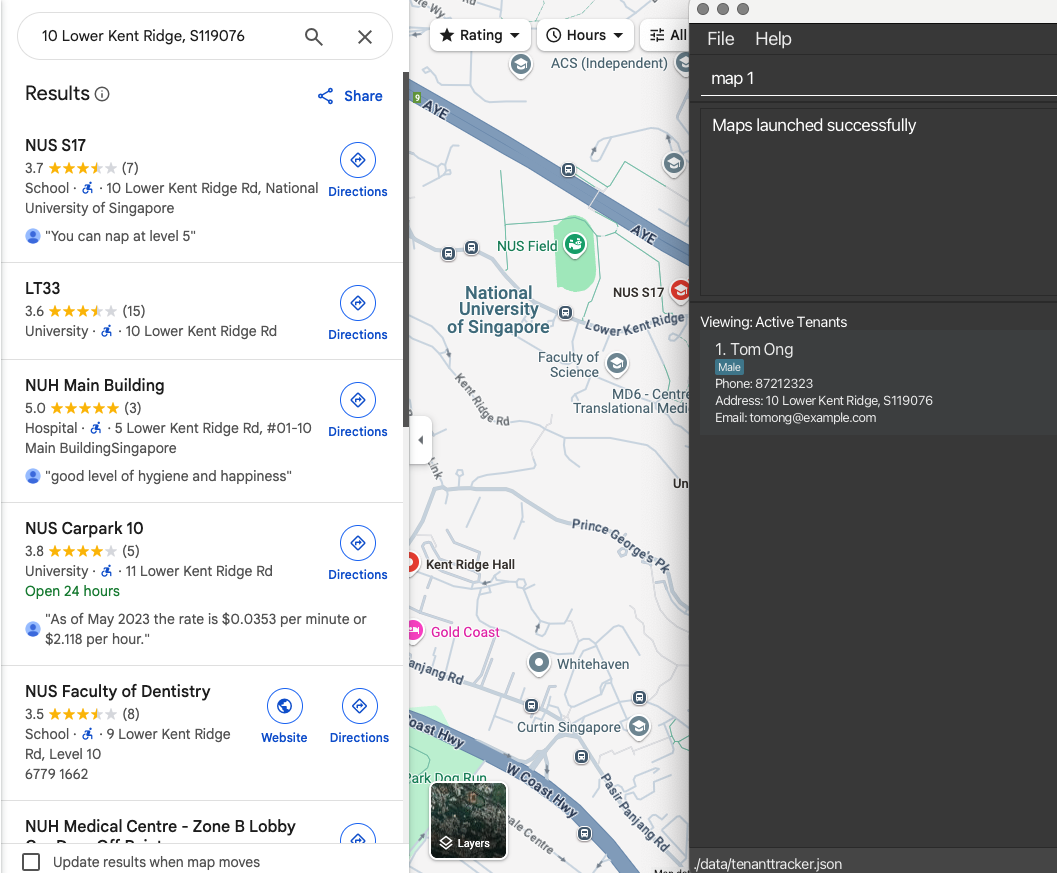Click the NUS Field map marker
Viewport: 1057px width, 873px height.
(x=575, y=244)
